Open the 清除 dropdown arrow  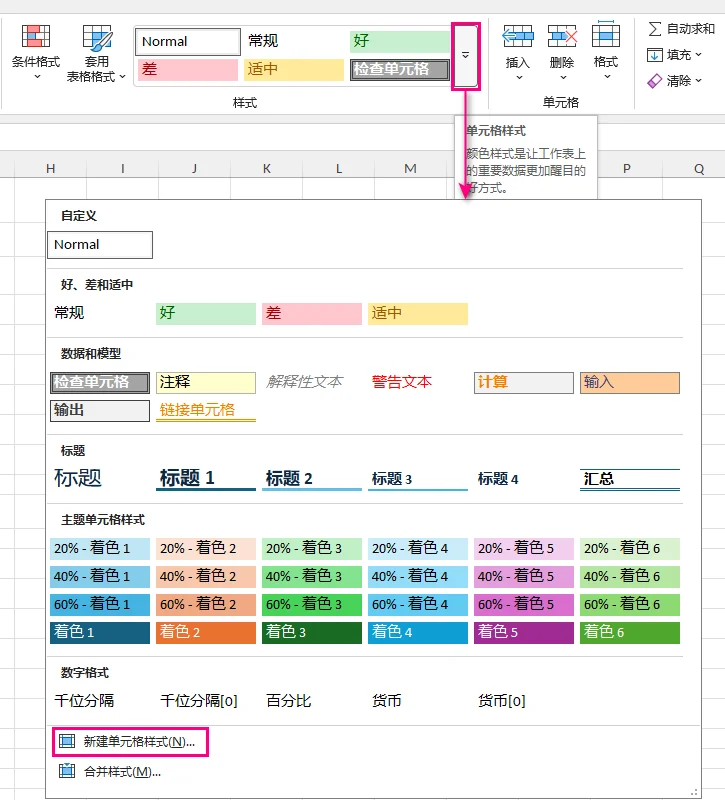(698, 81)
